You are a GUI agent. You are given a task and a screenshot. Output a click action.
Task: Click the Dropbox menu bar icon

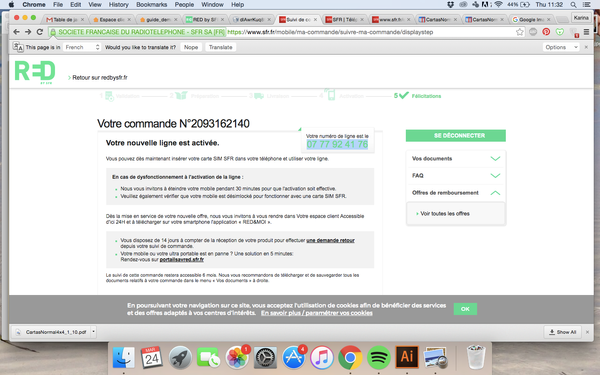450,5
